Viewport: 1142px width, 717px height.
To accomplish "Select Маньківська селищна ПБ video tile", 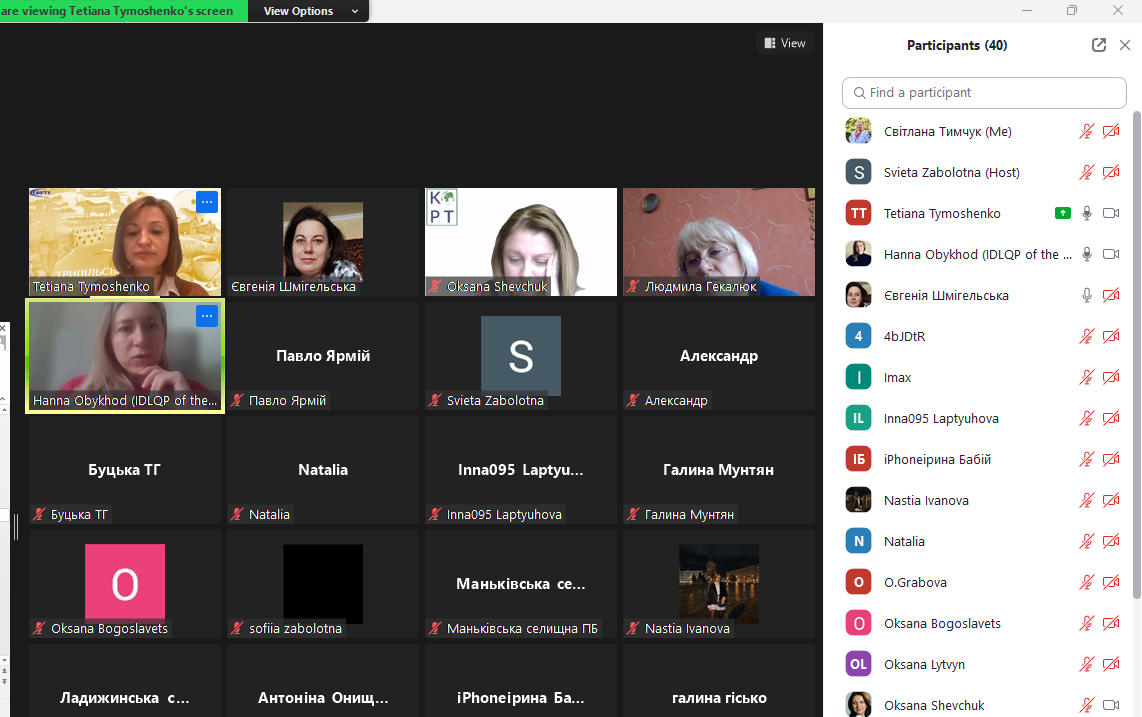I will point(521,584).
